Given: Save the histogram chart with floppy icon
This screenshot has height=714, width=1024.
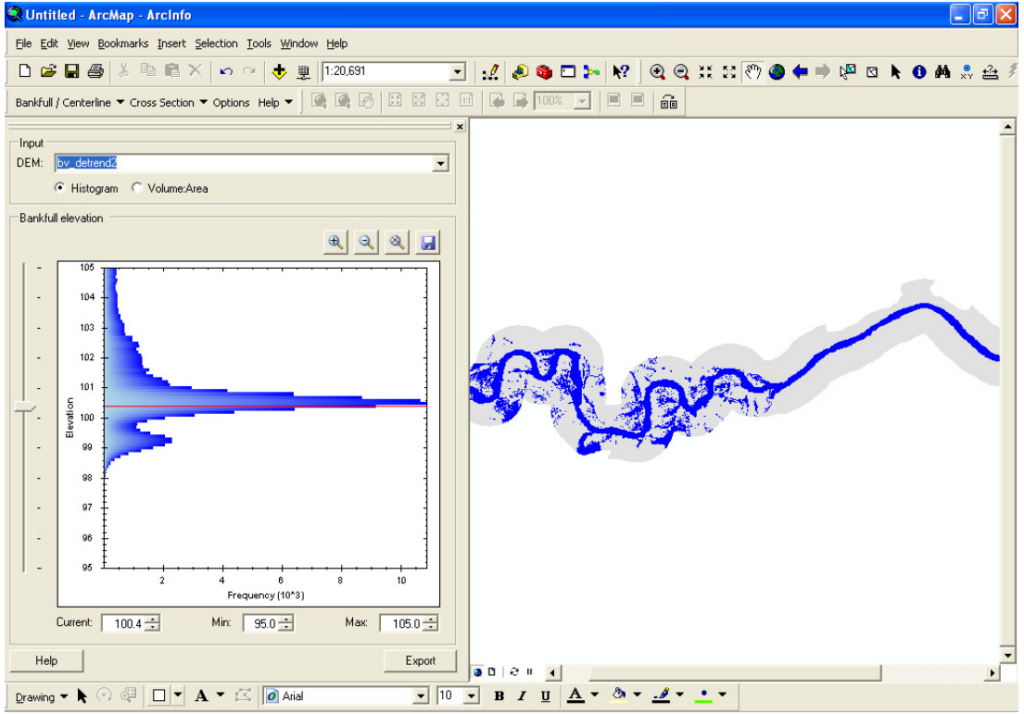Looking at the screenshot, I should click(428, 242).
